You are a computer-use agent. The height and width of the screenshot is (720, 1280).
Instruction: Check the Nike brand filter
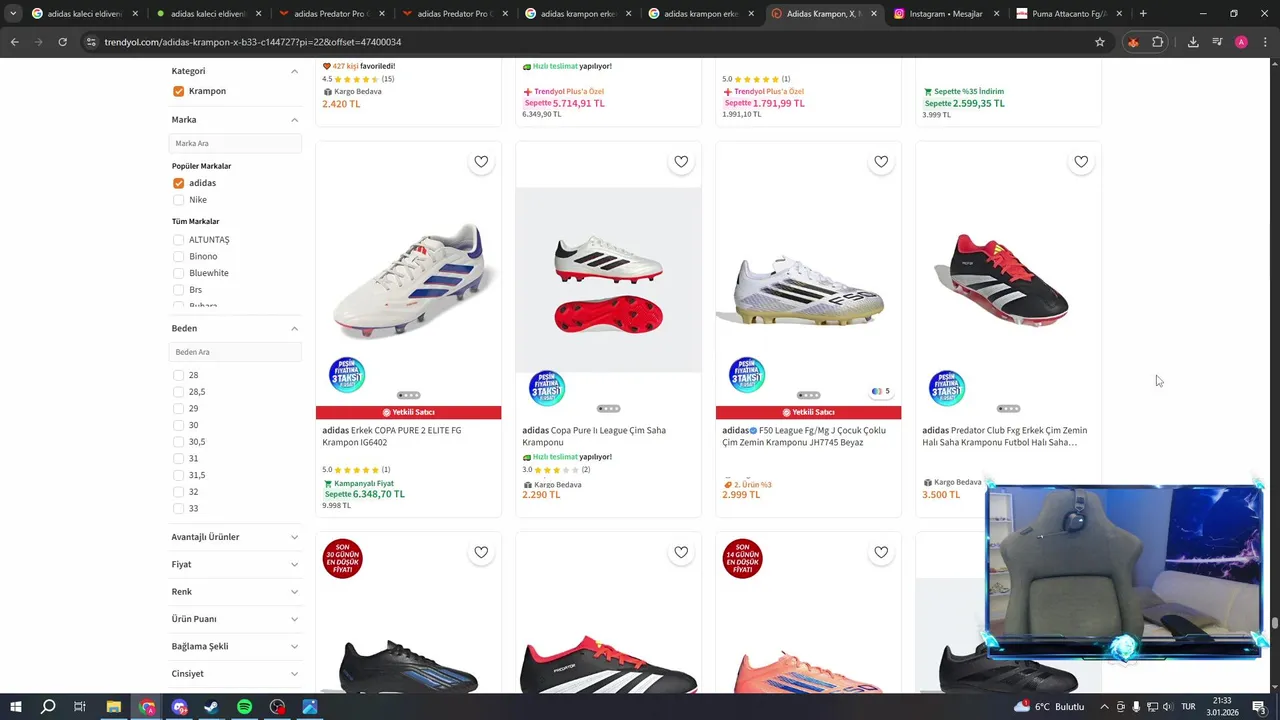[178, 200]
